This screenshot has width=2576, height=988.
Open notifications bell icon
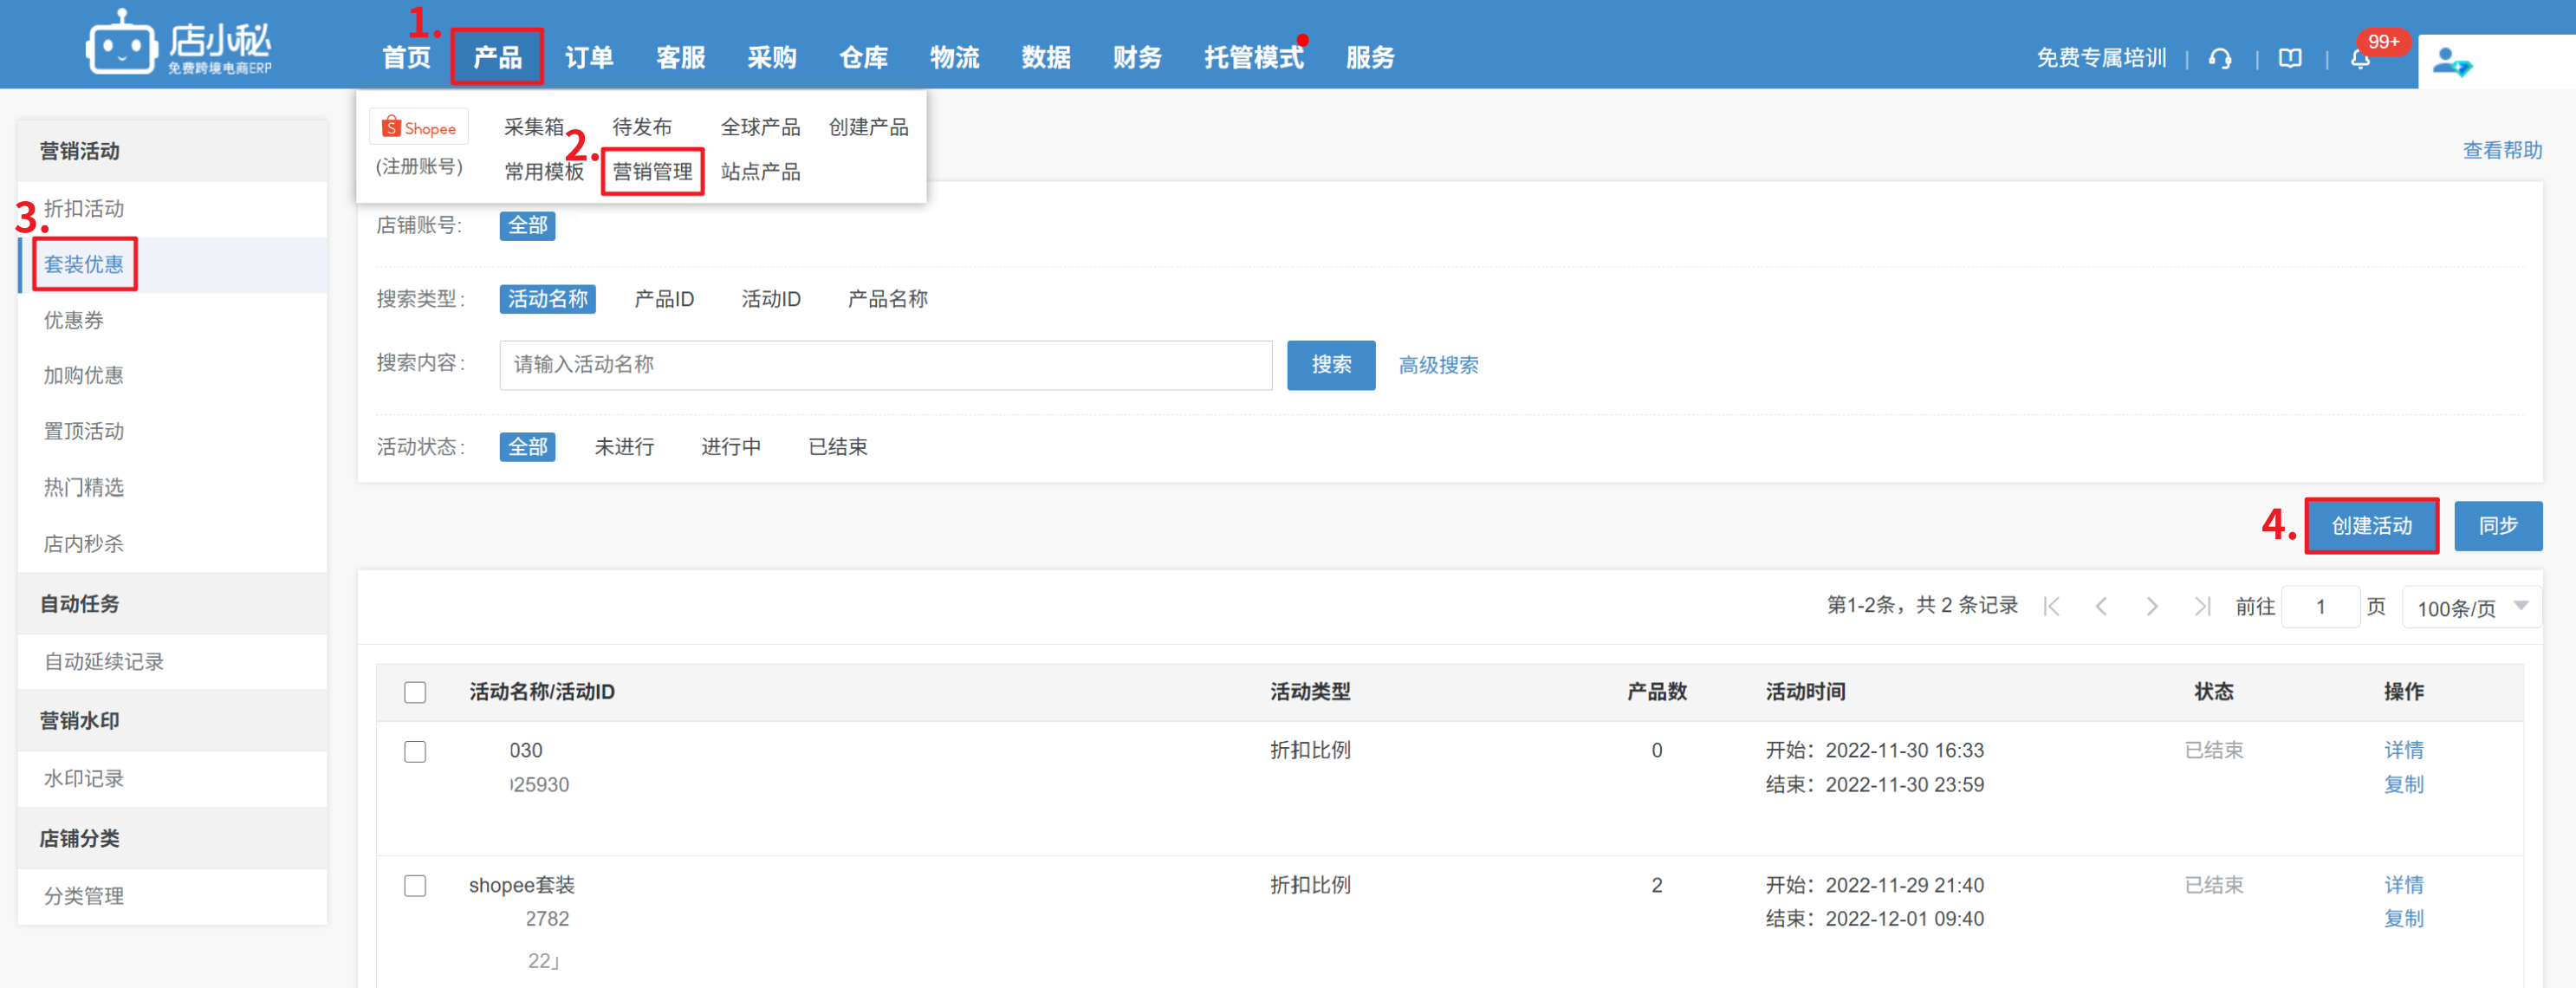[x=2360, y=60]
